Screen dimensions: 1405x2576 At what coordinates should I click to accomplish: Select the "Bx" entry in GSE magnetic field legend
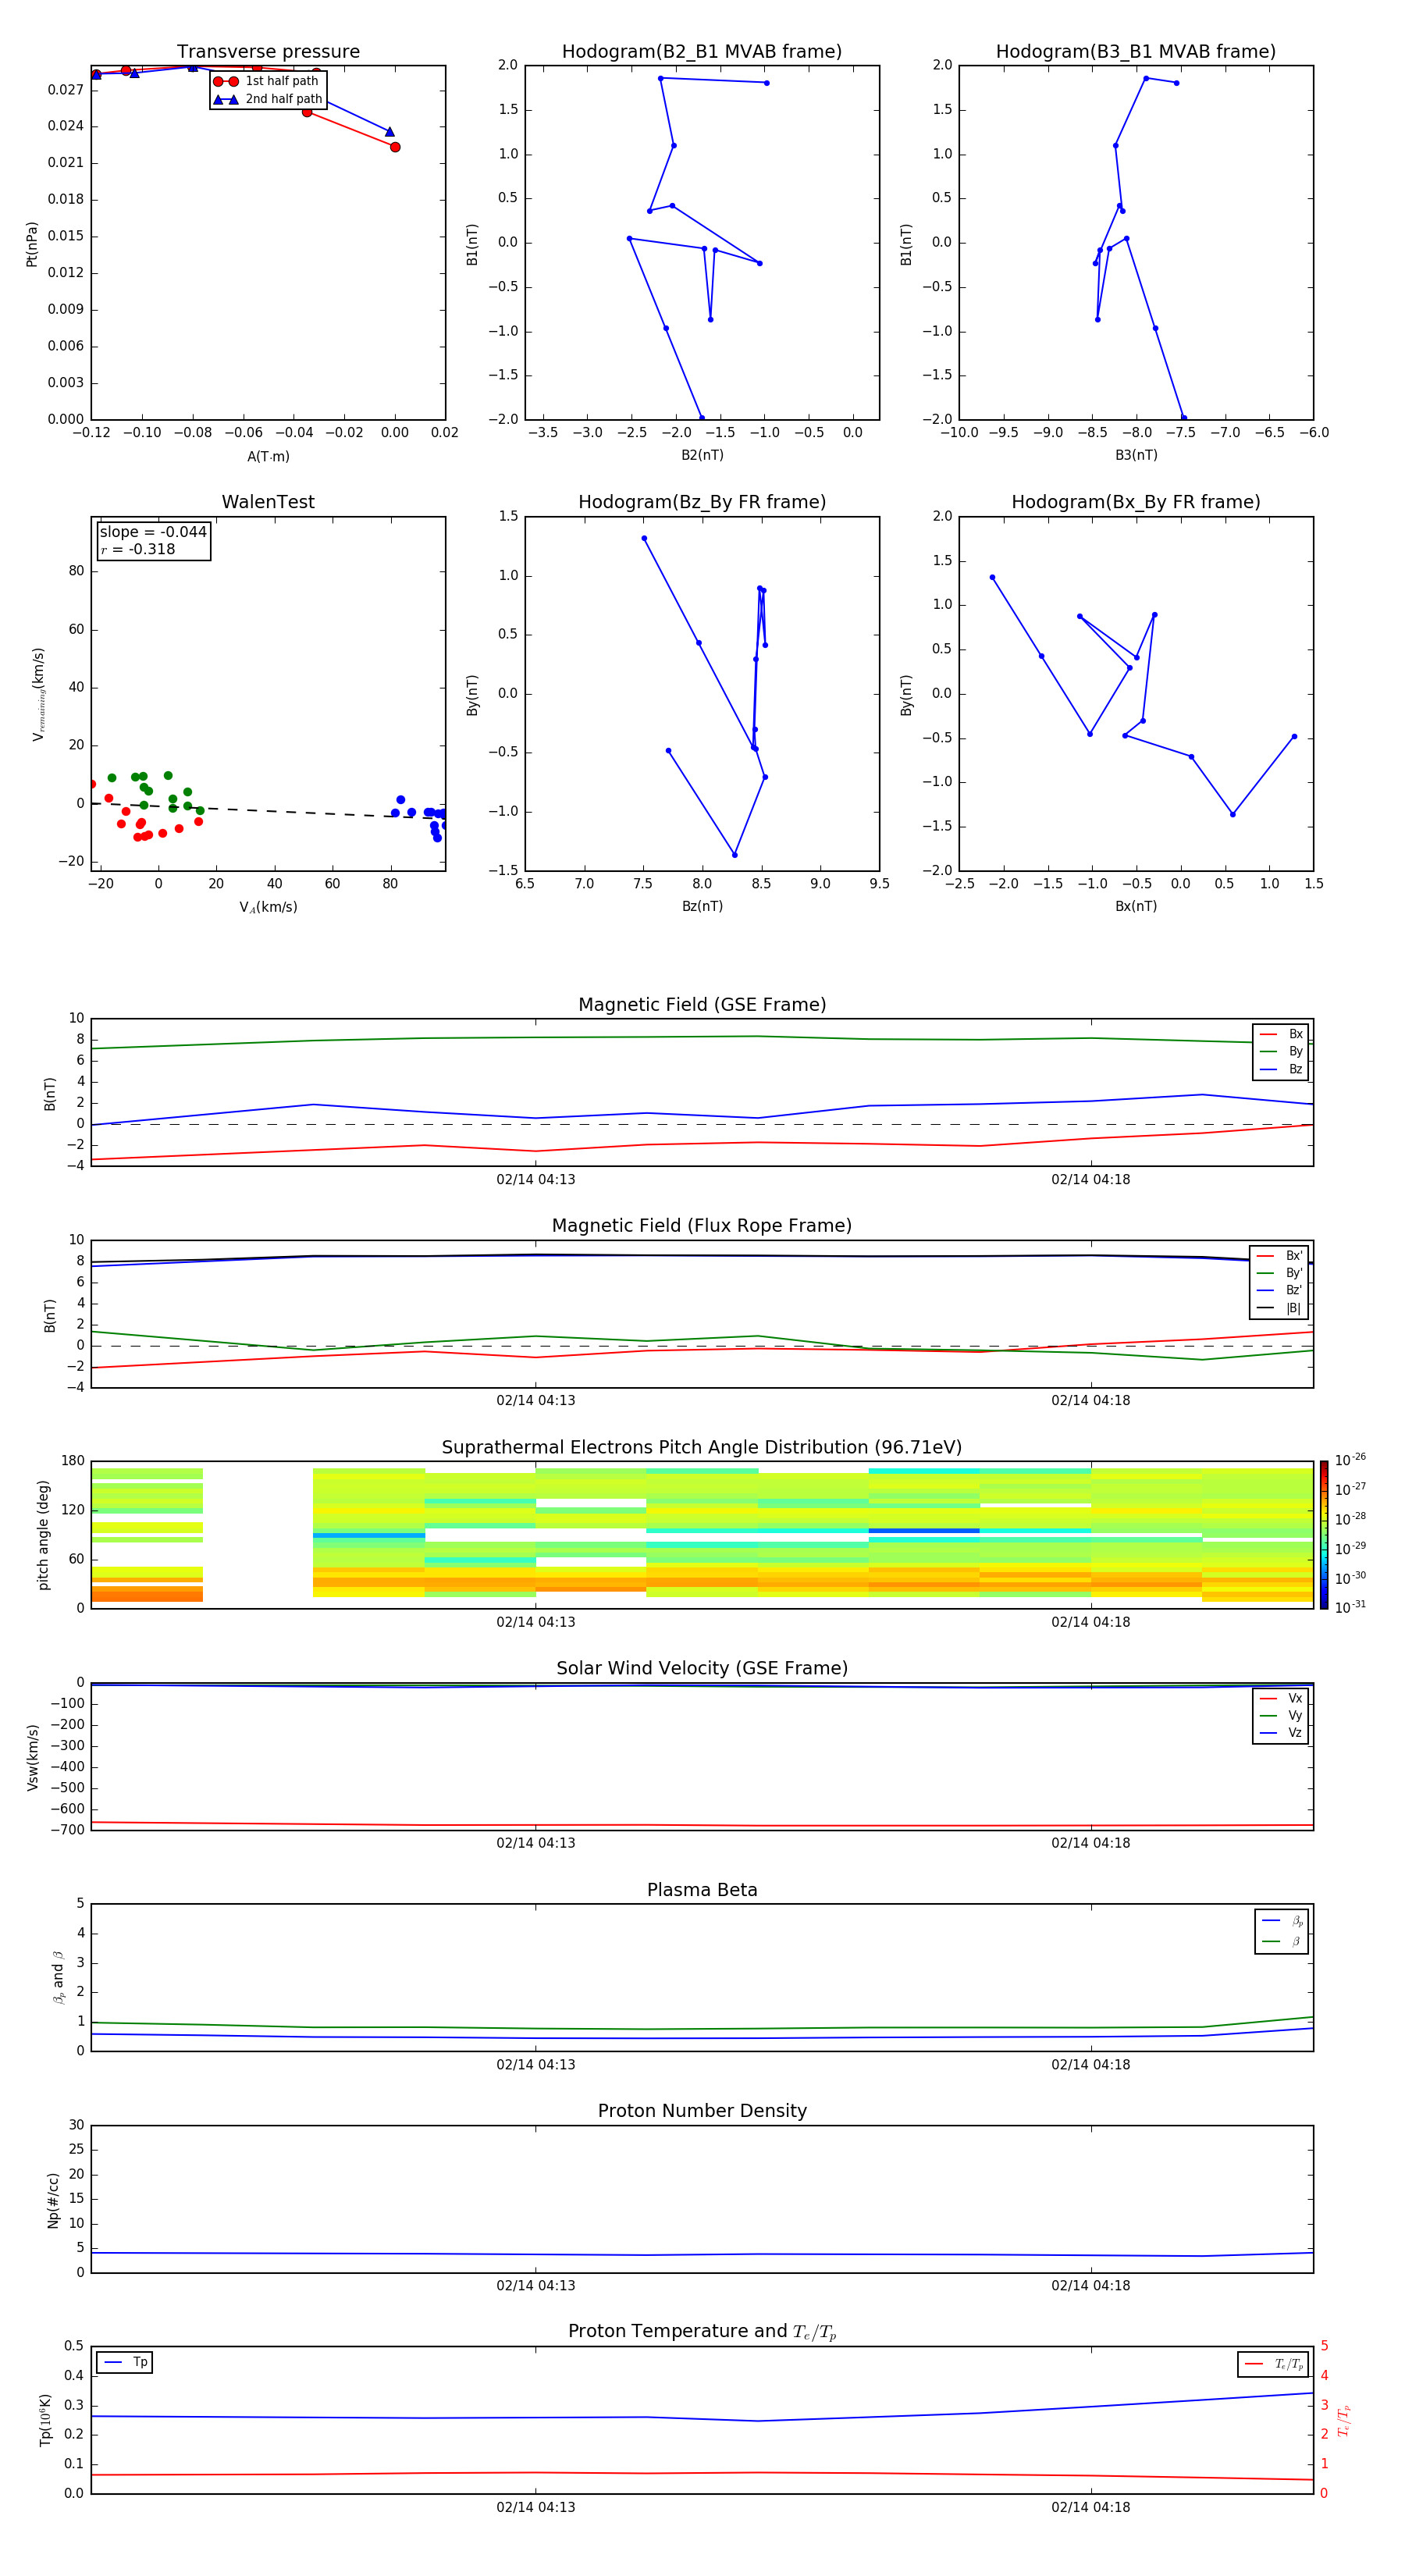click(x=1281, y=1034)
